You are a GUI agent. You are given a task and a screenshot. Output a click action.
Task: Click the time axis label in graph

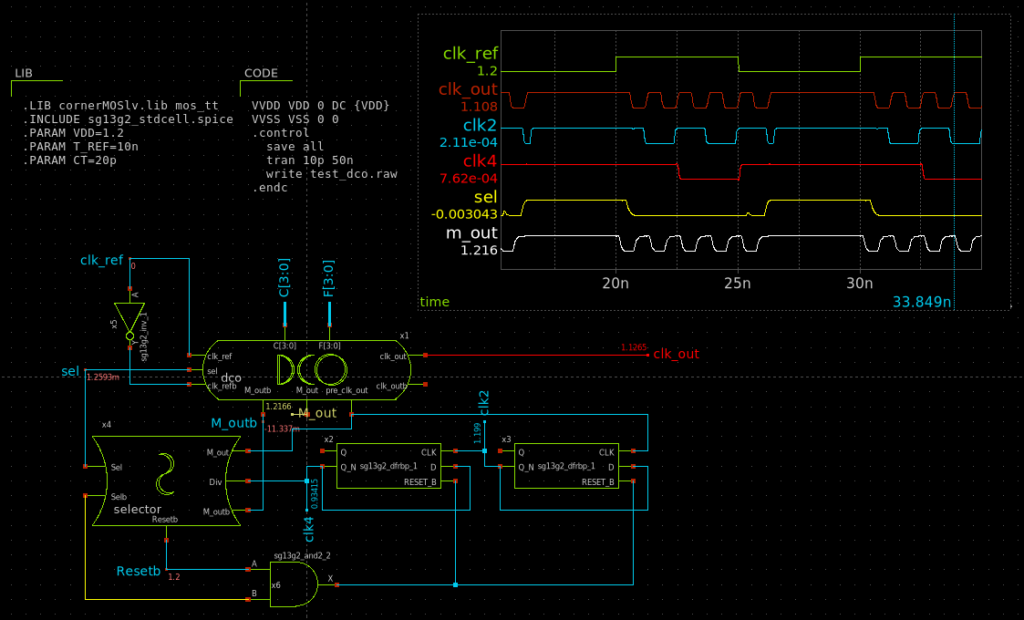tap(435, 301)
